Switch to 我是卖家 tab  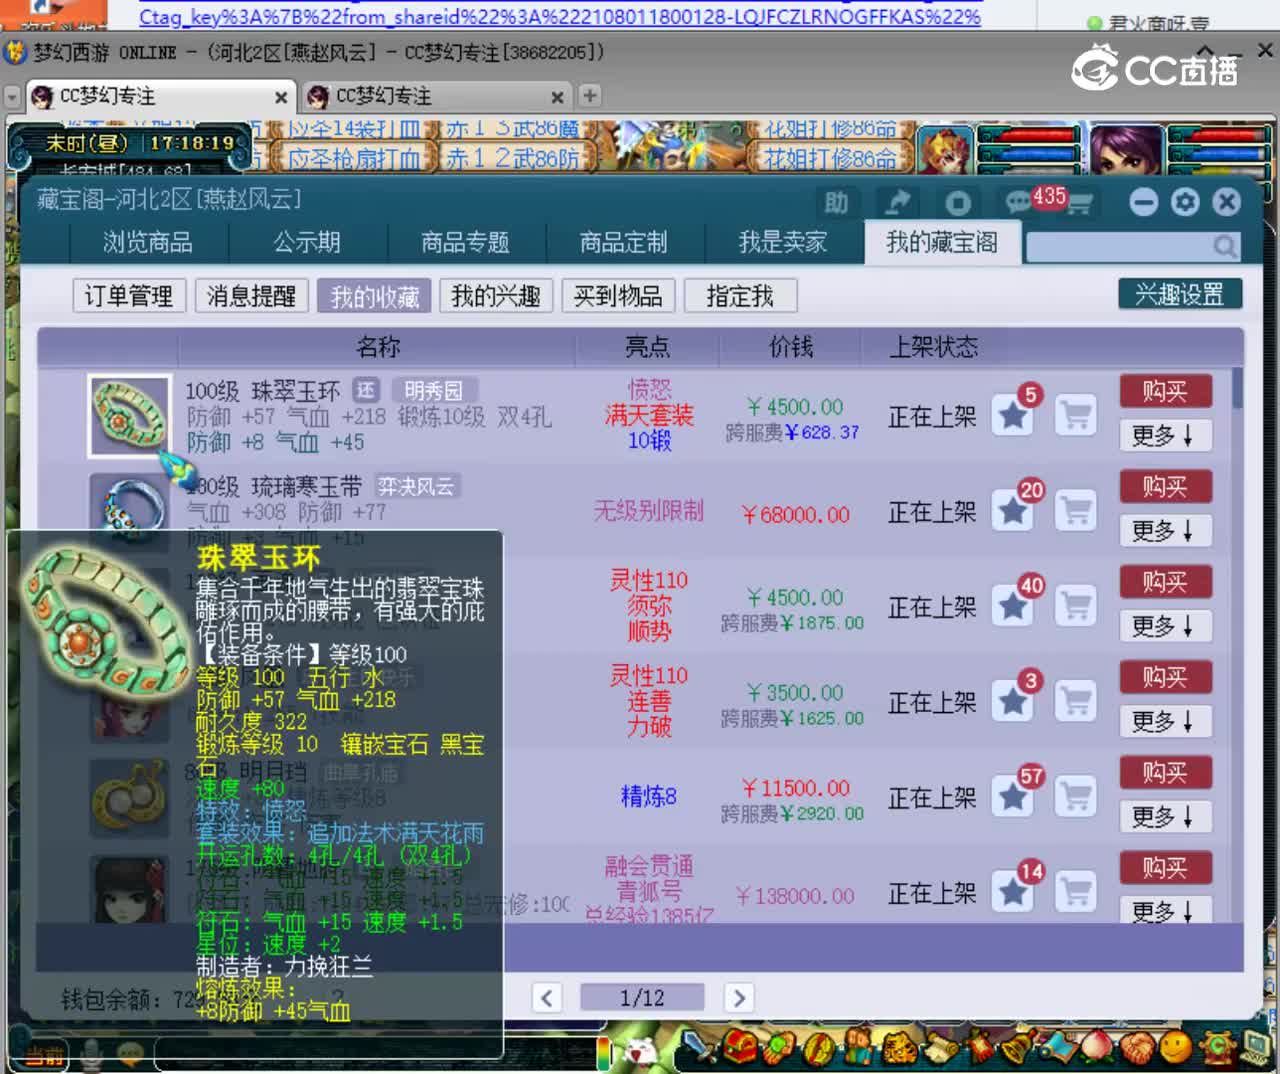pos(783,243)
